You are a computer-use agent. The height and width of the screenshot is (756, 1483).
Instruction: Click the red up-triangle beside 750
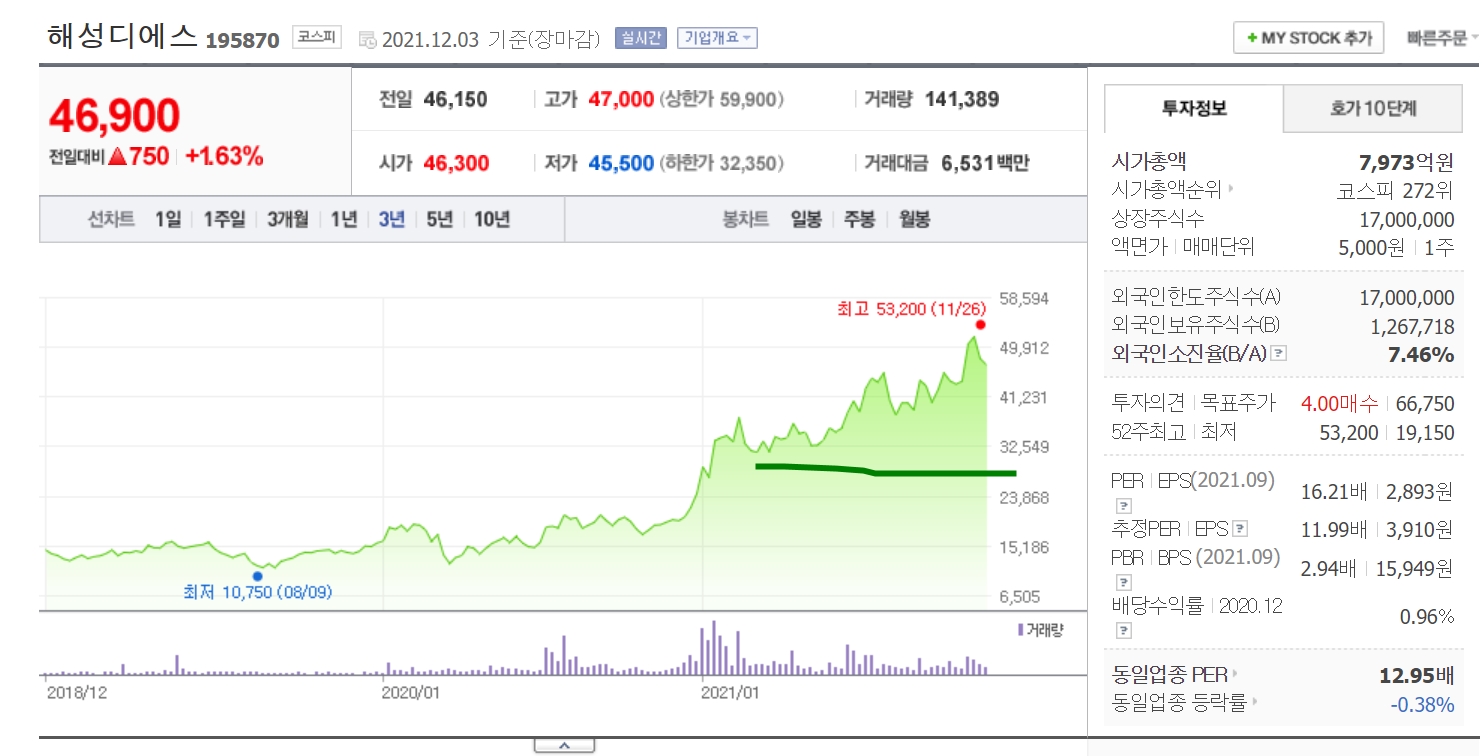116,156
